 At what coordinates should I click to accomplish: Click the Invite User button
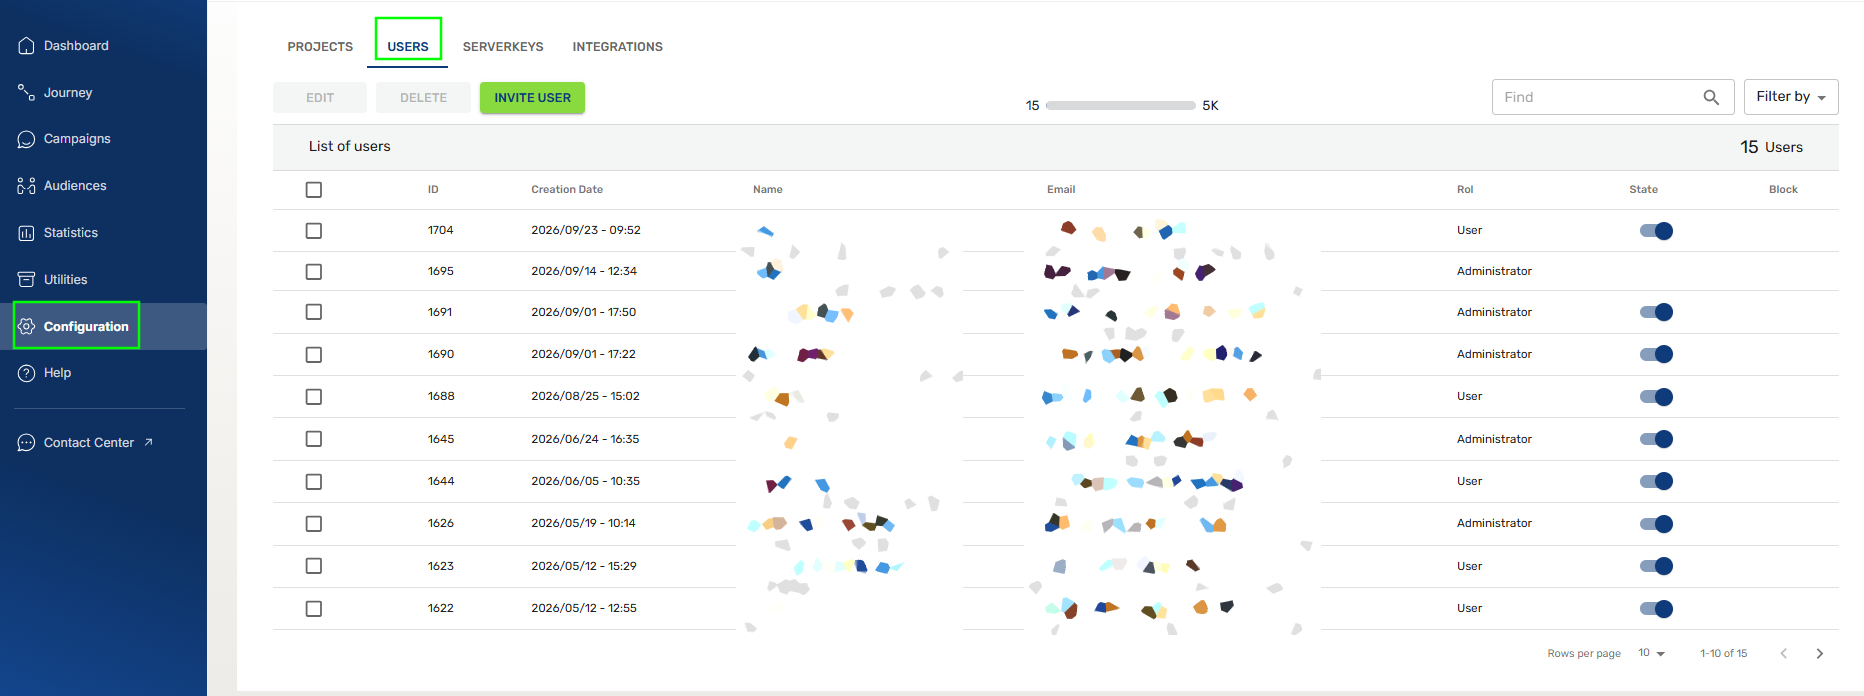point(532,98)
